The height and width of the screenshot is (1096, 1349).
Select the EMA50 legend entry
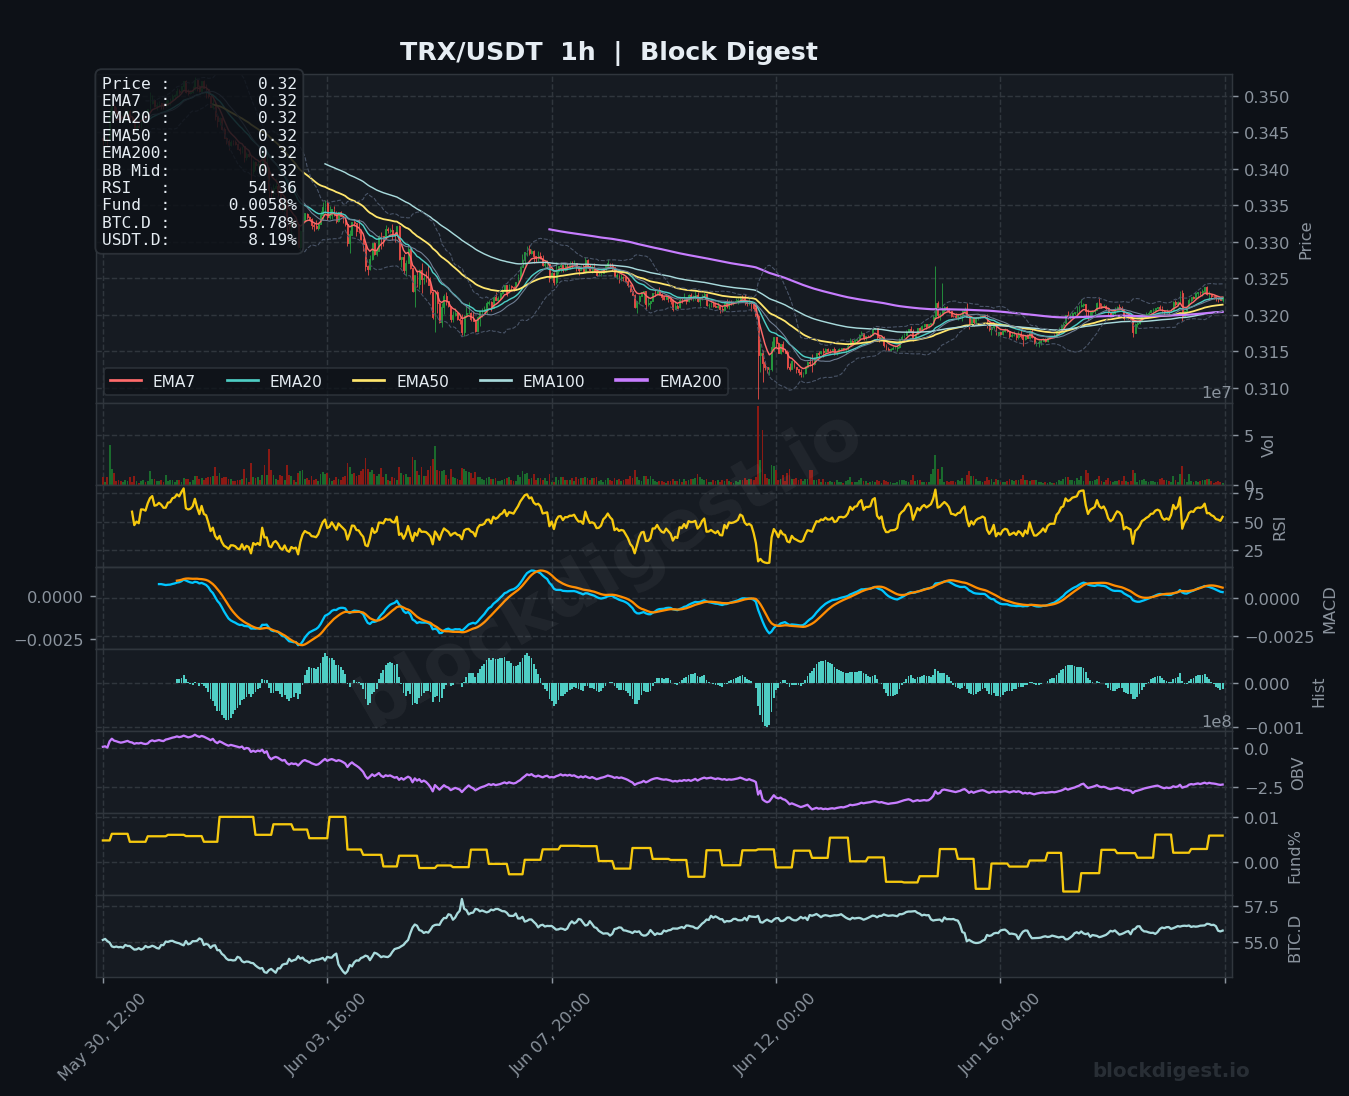(x=401, y=382)
